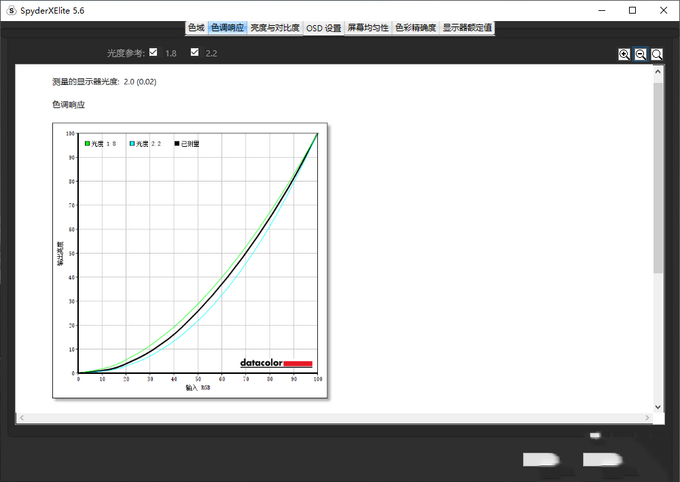Toggle the 1.8 gamma reference checkbox
The image size is (680, 482).
153,52
